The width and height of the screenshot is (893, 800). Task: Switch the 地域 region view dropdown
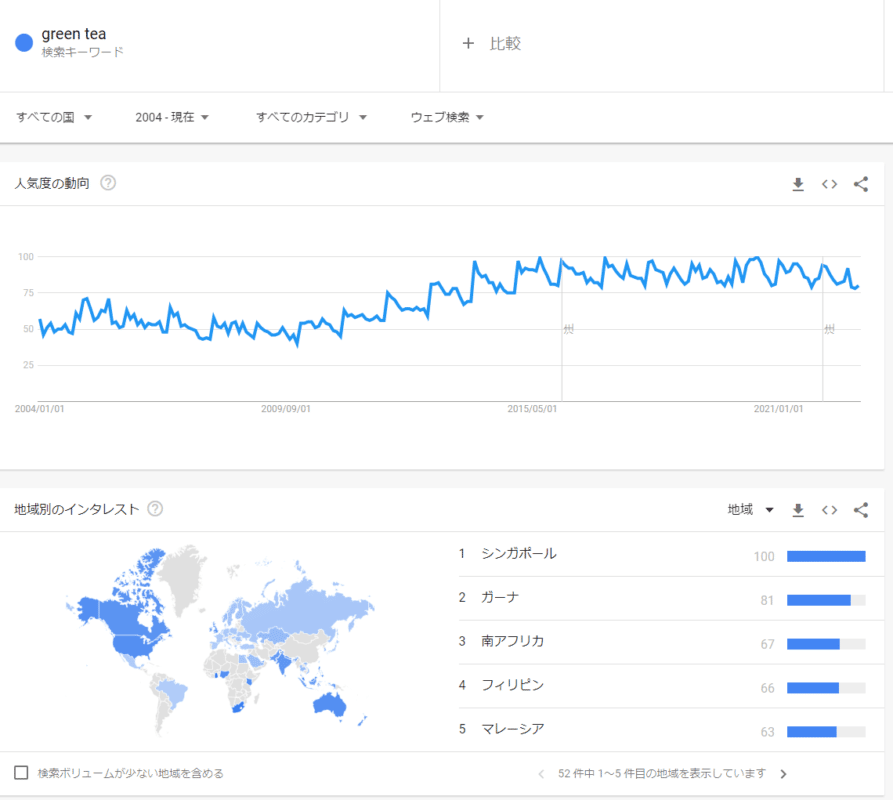click(751, 510)
